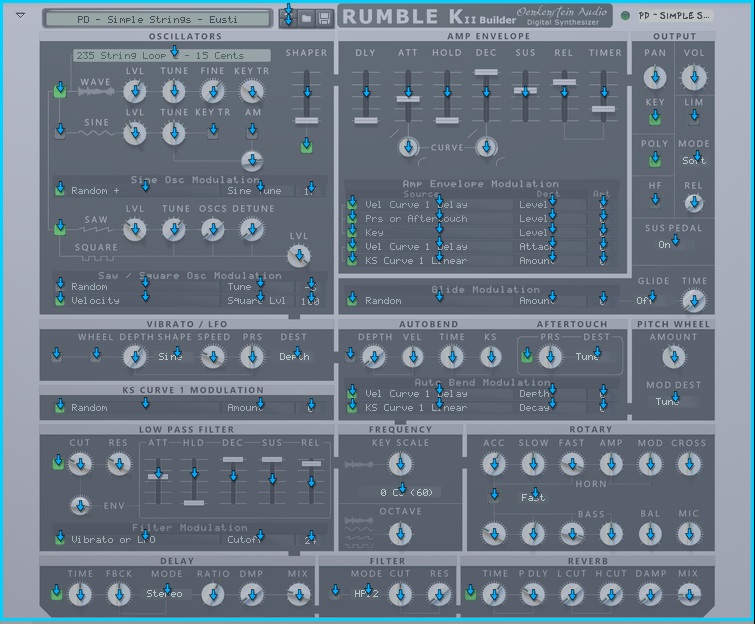Click the Frequency OCTAVE knob
Viewport: 755px width, 624px height.
(400, 533)
